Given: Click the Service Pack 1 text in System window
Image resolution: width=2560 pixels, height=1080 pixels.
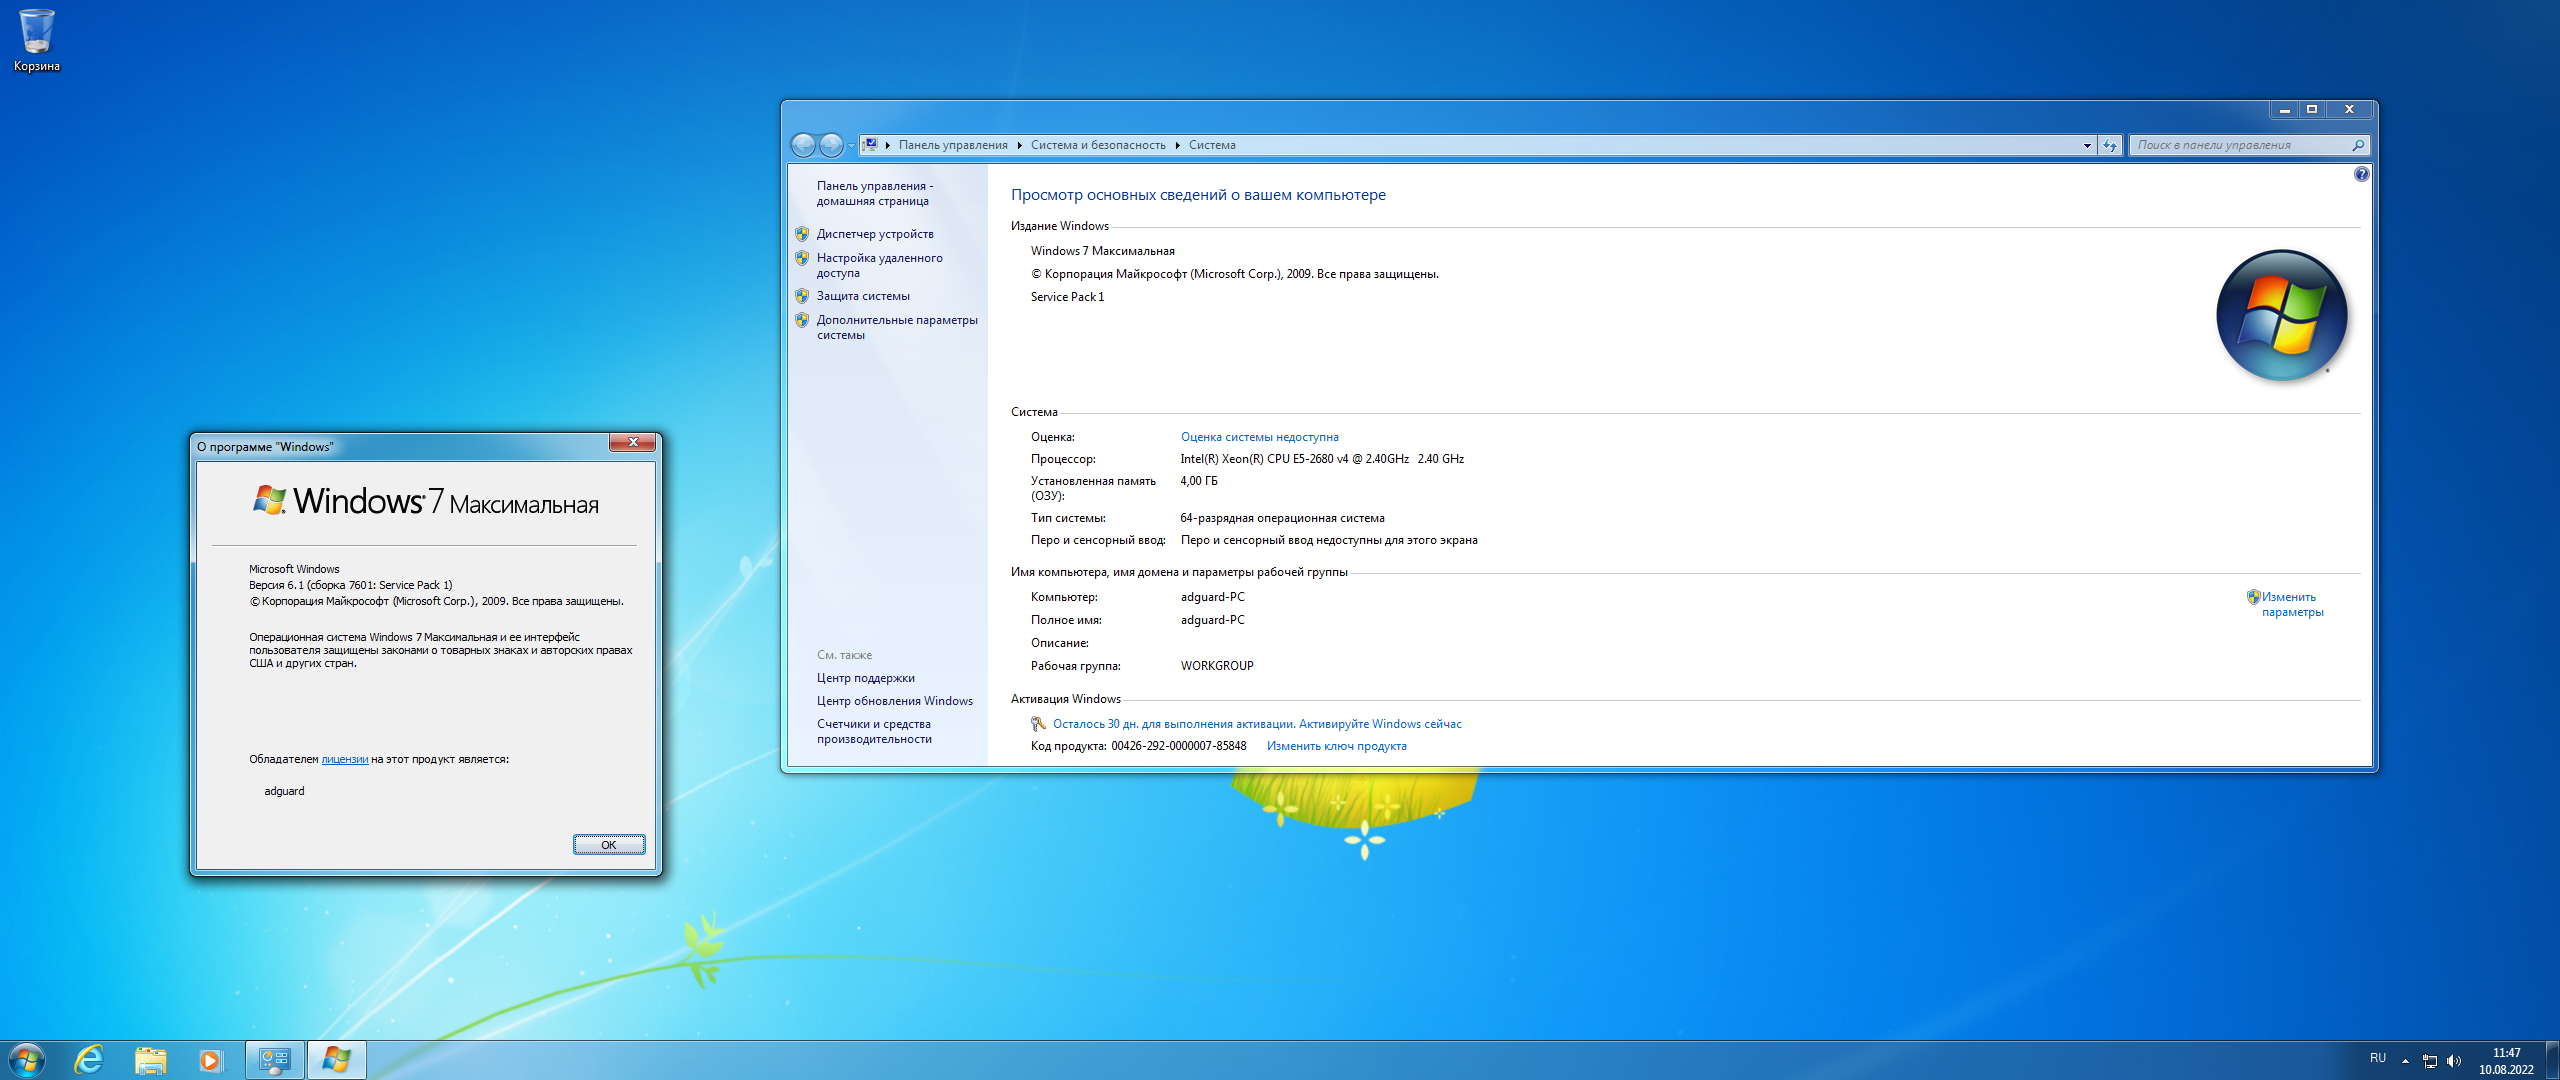Looking at the screenshot, I should [1067, 297].
